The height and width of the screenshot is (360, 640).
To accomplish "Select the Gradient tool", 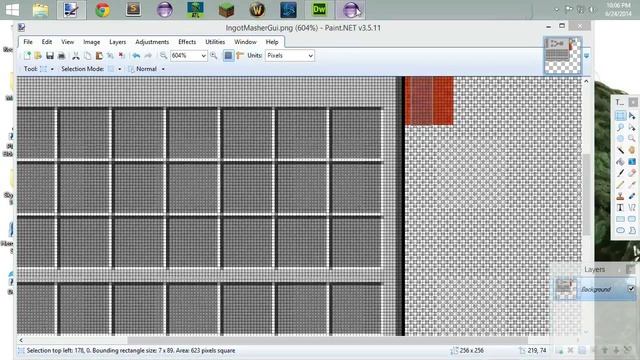I will [632, 162].
